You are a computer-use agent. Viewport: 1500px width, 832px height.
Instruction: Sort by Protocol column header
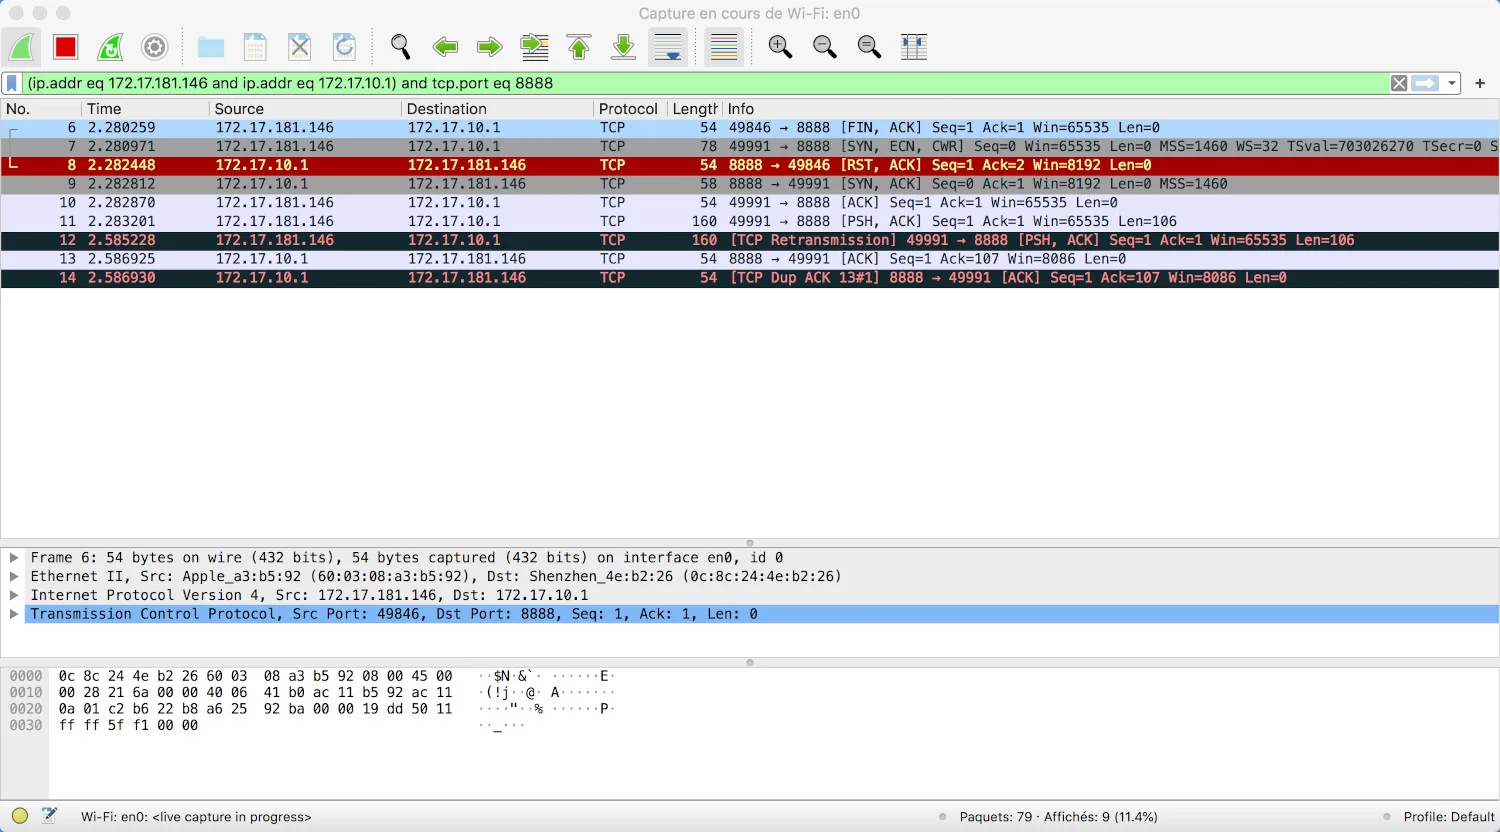[x=630, y=109]
